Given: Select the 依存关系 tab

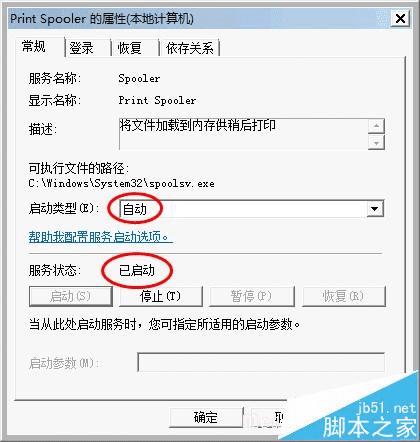Looking at the screenshot, I should click(189, 48).
